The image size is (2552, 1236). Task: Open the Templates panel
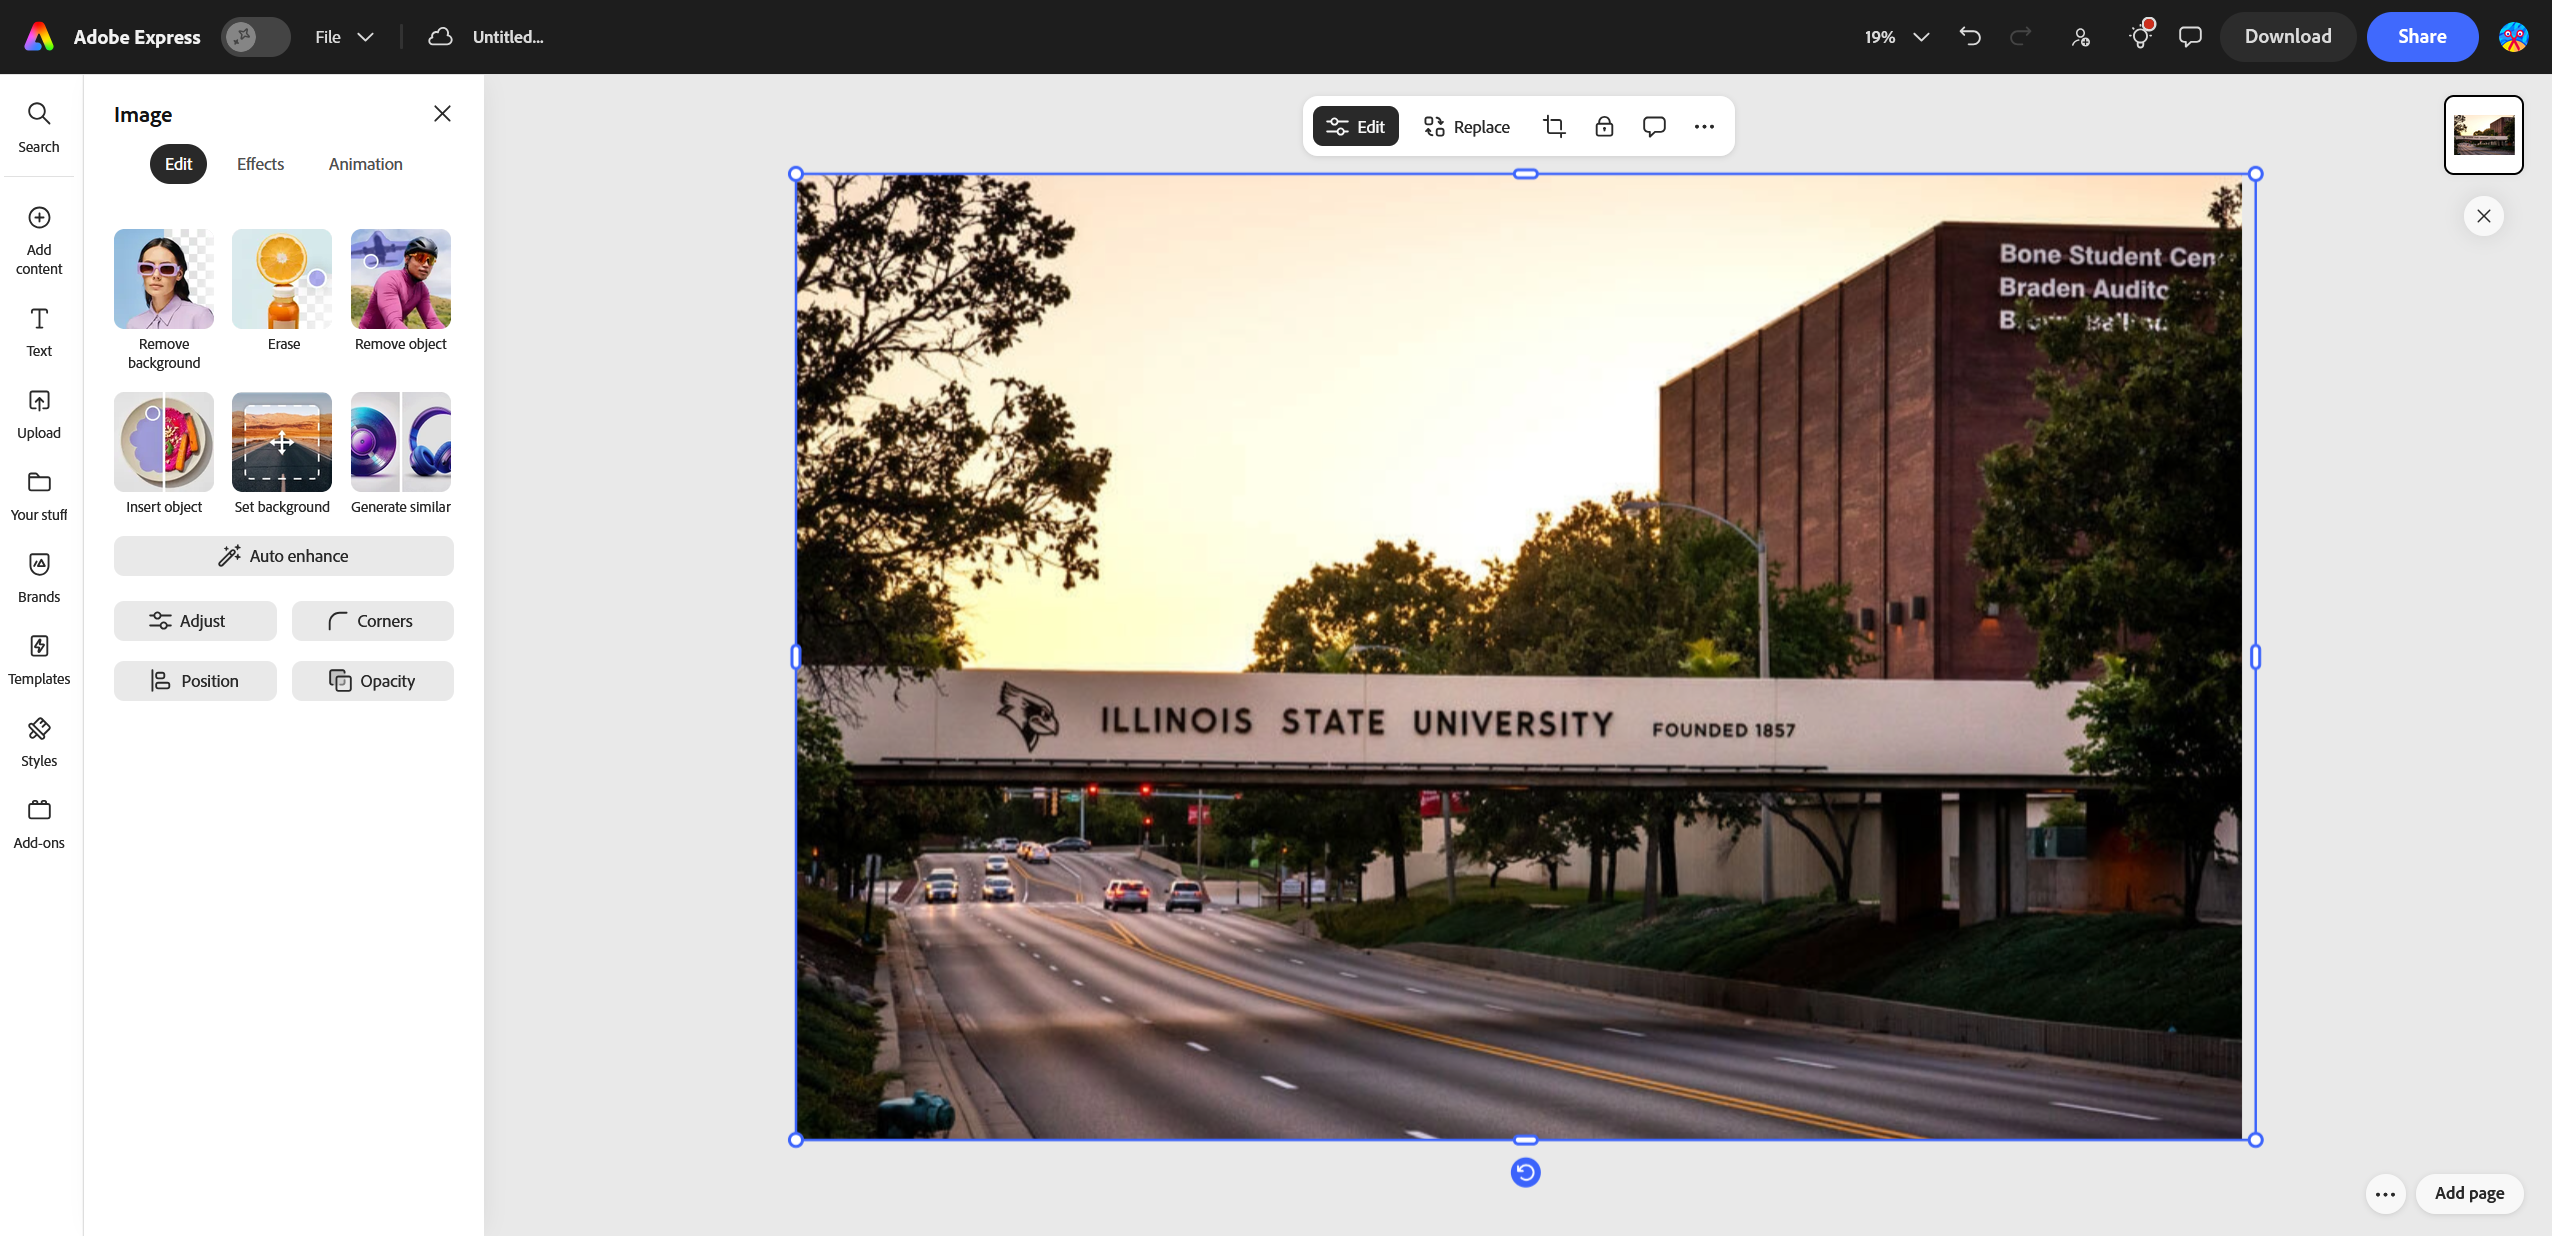39,660
